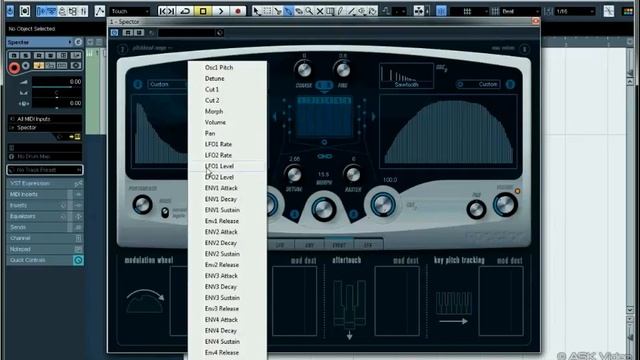Open the No Drum Map dropdown
Image resolution: width=640 pixels, height=360 pixels.
coord(45,156)
